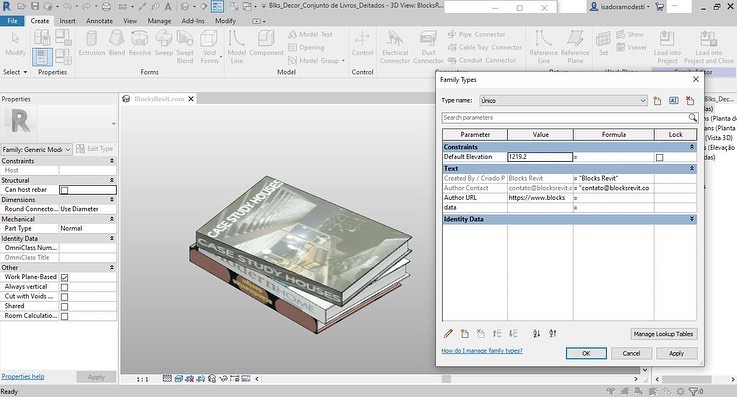Click the Edit Parameter pencil icon
The width and height of the screenshot is (737, 397).
coord(448,334)
